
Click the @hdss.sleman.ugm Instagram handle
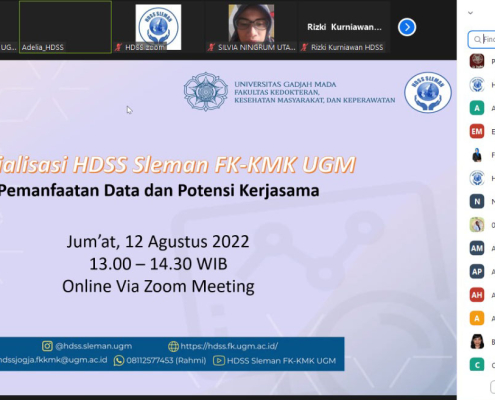click(94, 346)
